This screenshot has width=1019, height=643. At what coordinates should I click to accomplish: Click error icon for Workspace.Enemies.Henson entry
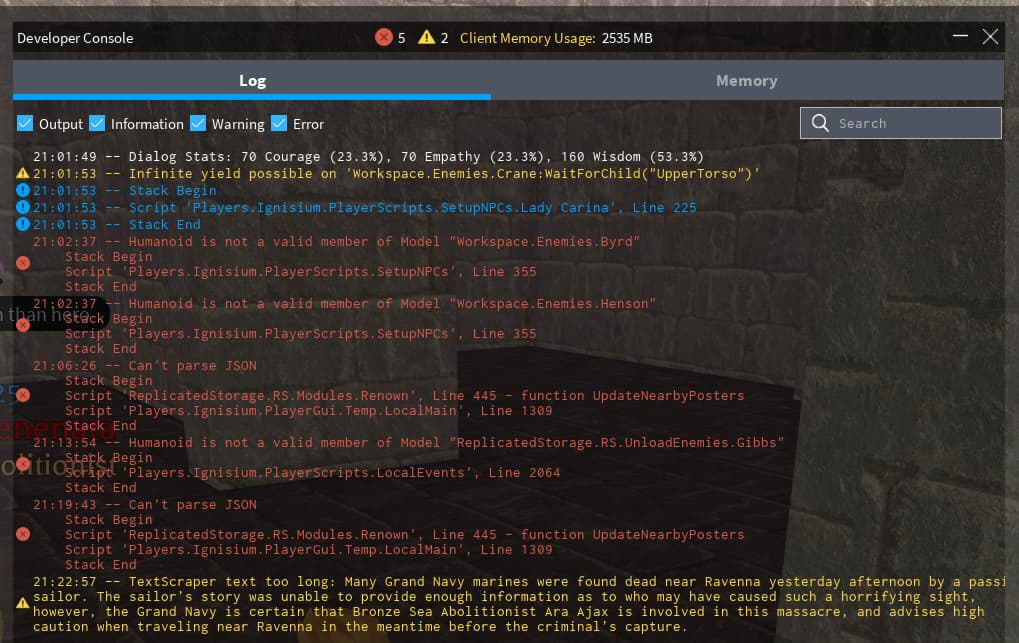pyautogui.click(x=23, y=325)
